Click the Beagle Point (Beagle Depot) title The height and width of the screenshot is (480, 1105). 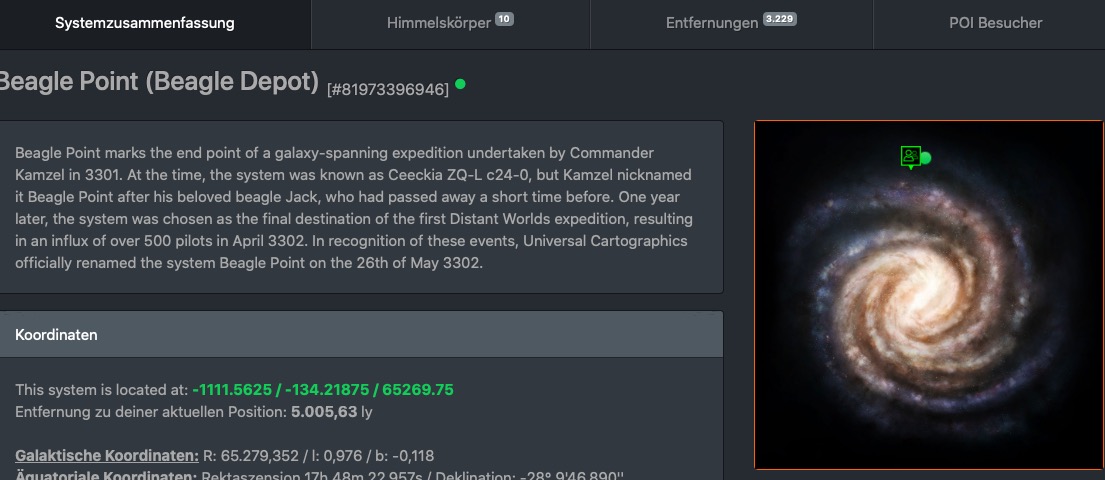160,82
